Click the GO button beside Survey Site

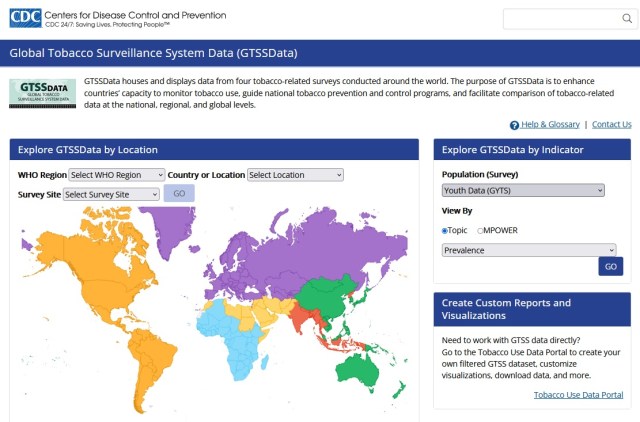(x=179, y=193)
